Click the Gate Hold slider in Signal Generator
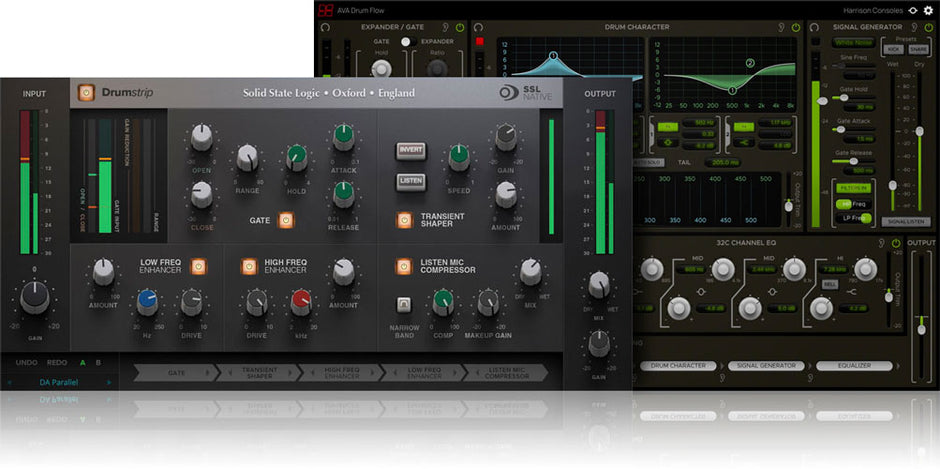This screenshot has width=940, height=469. pyautogui.click(x=852, y=97)
